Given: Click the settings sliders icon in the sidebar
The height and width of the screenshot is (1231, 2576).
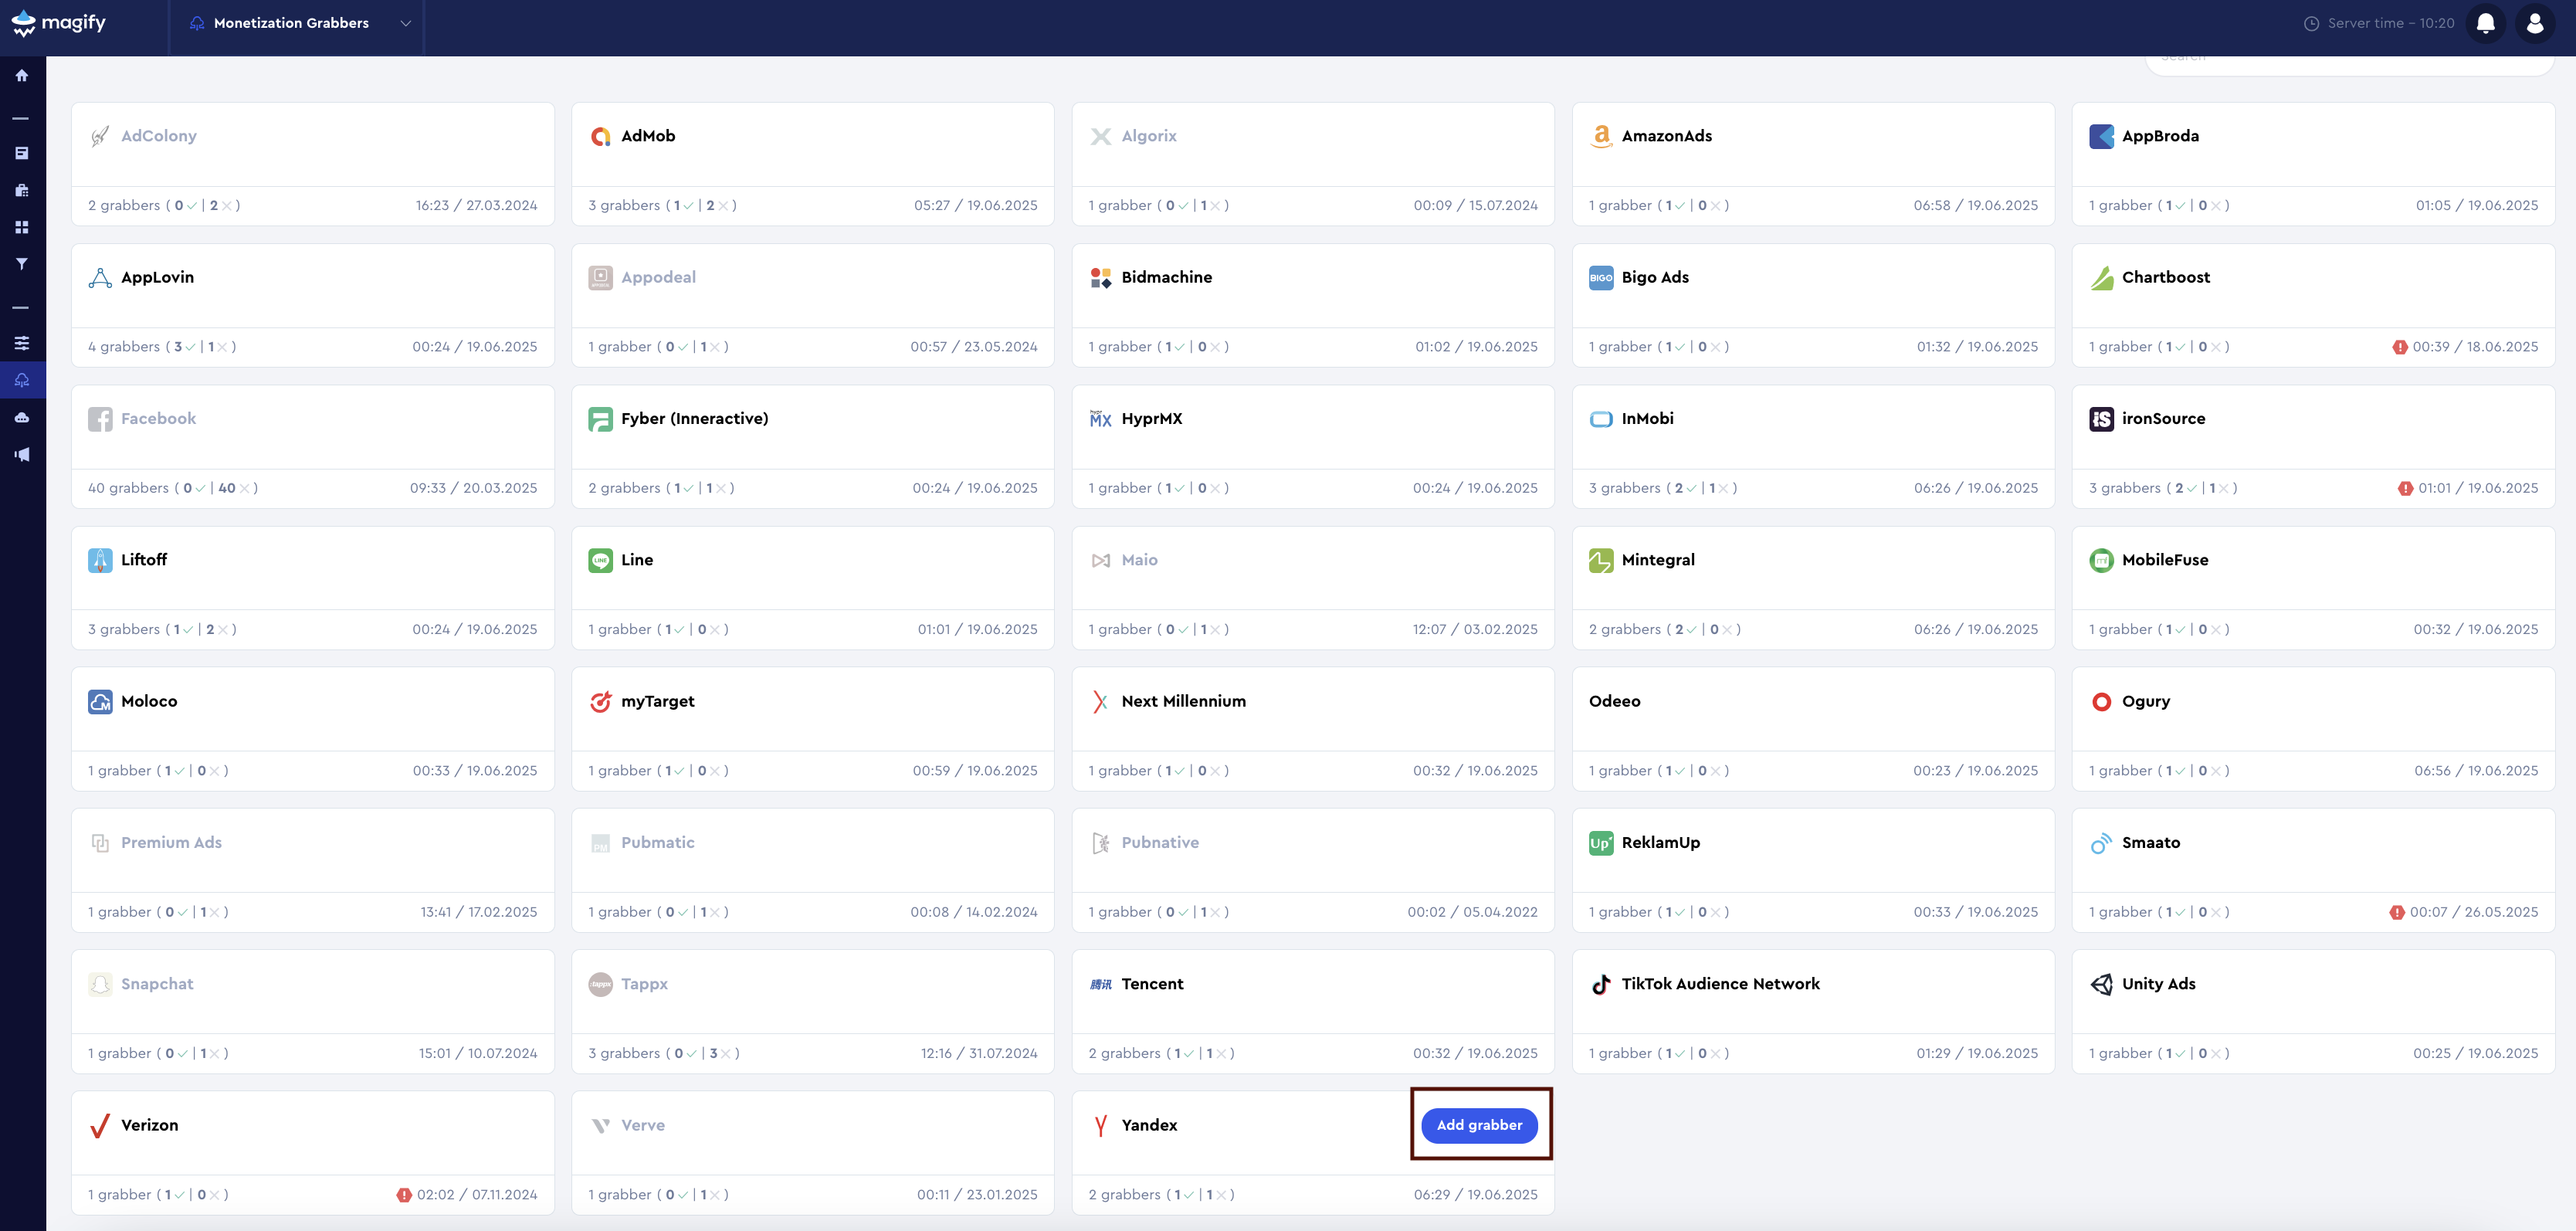Looking at the screenshot, I should coord(22,342).
